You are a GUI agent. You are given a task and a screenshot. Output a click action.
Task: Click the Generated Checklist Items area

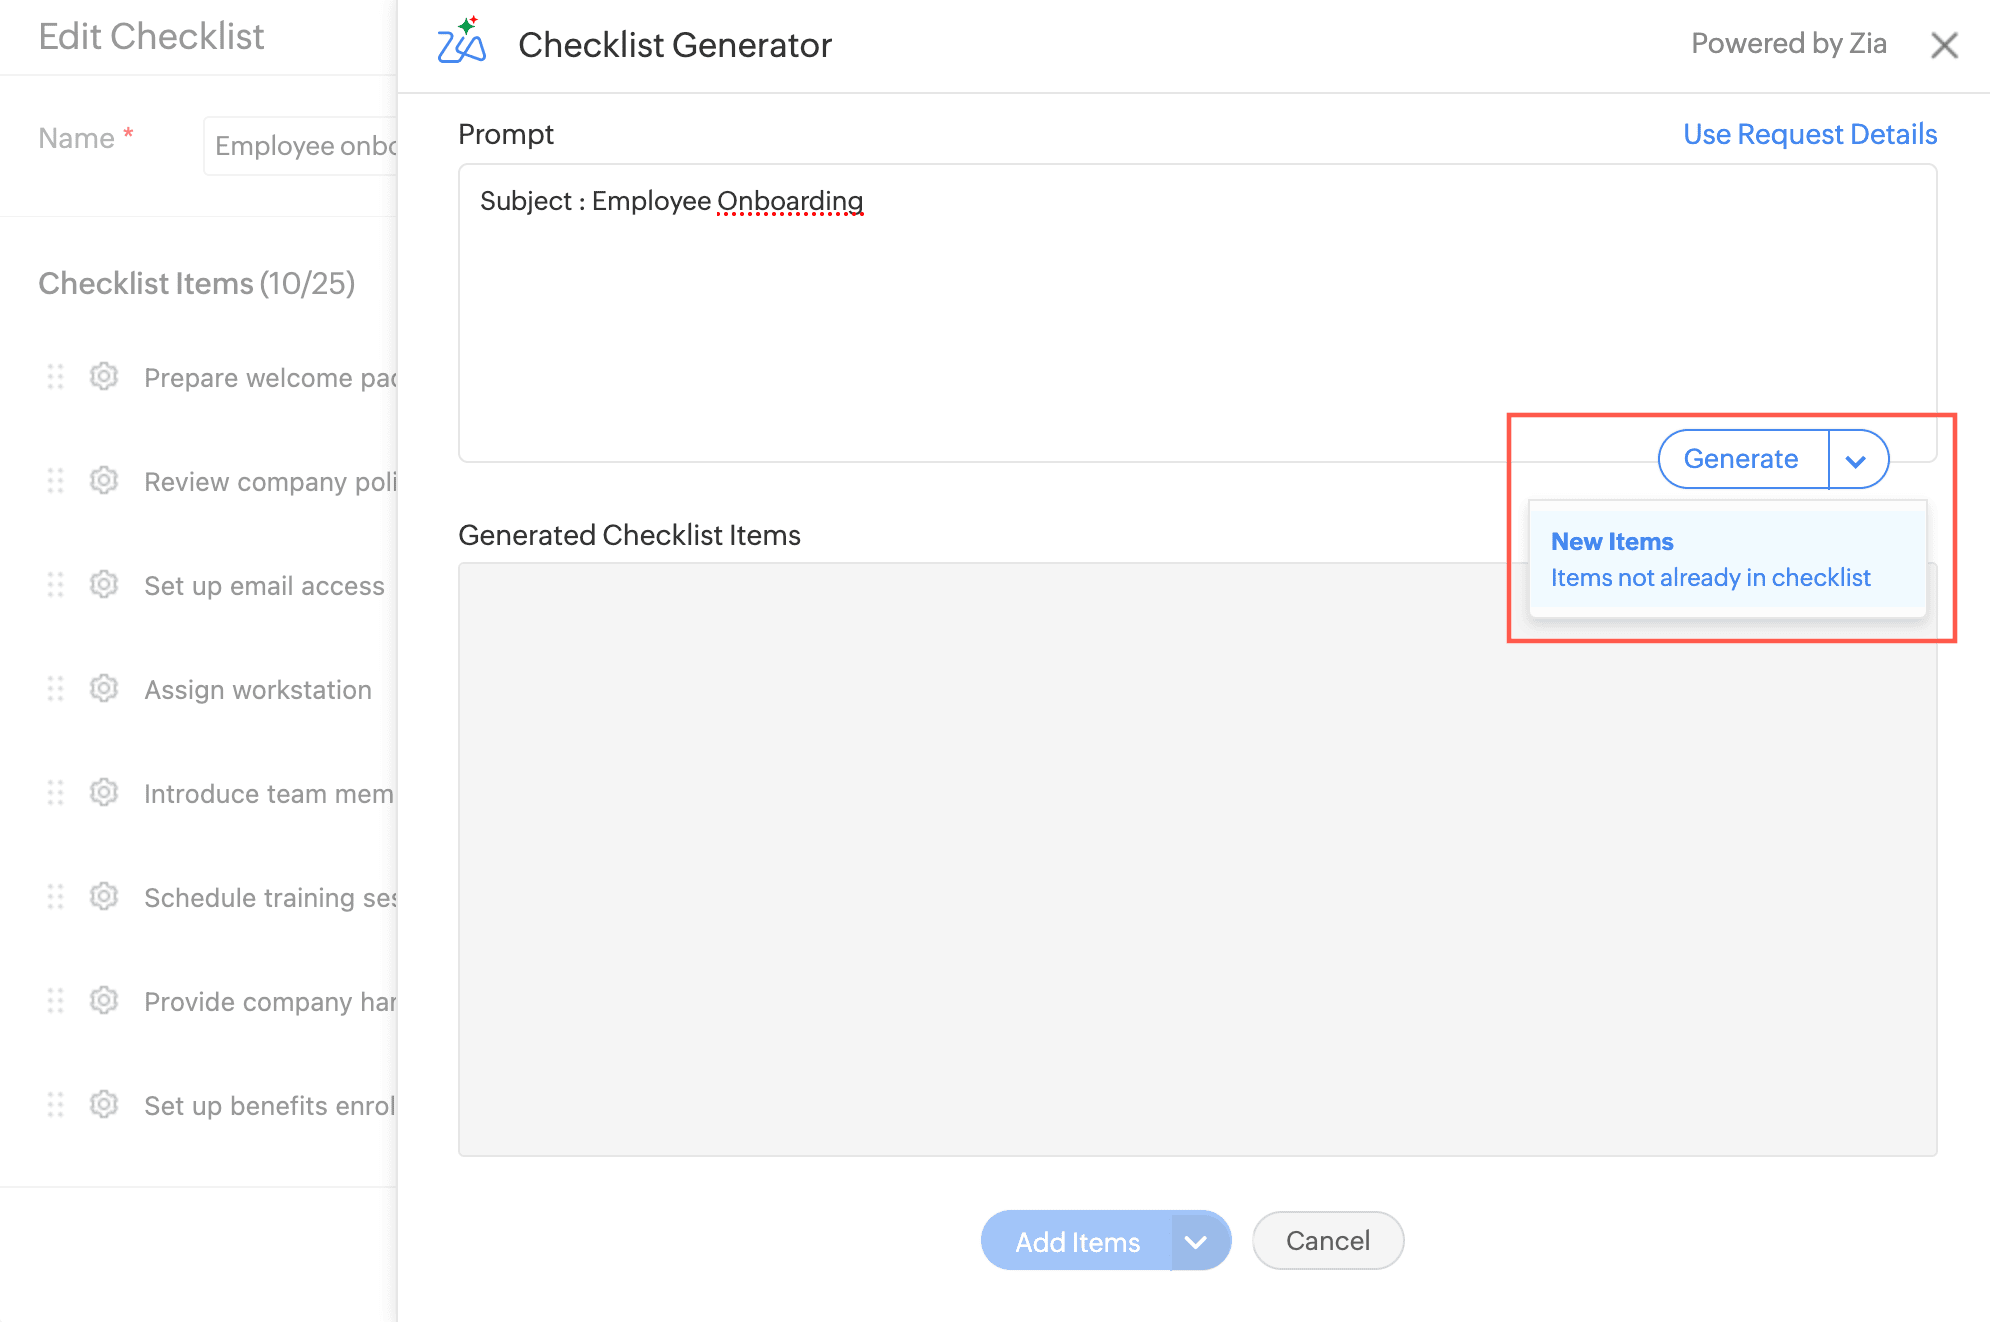point(1197,859)
